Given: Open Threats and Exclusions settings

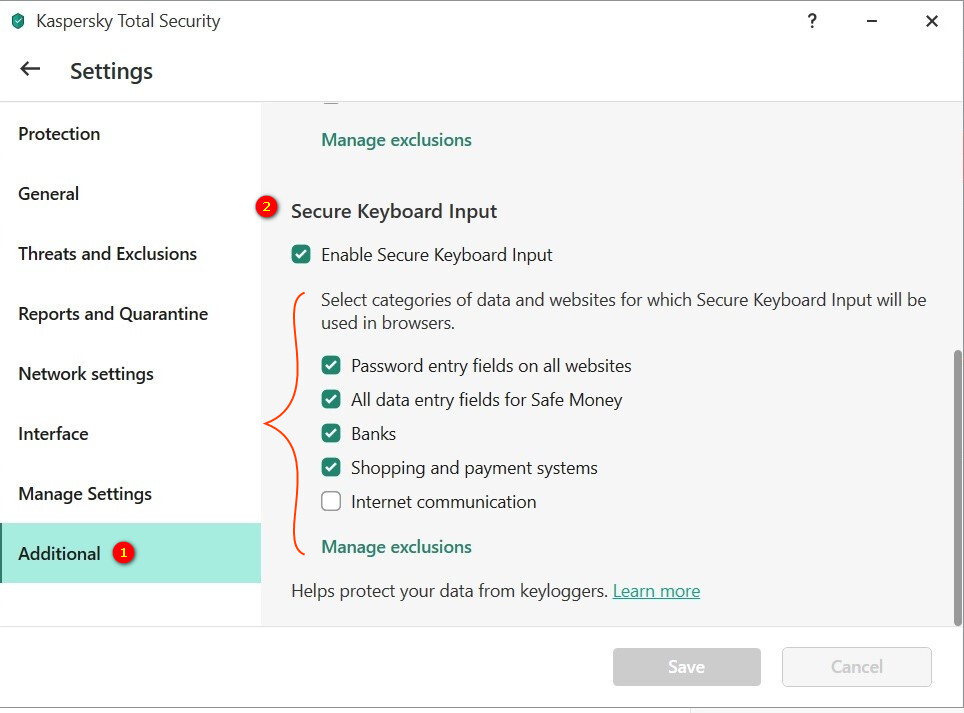Looking at the screenshot, I should (107, 254).
